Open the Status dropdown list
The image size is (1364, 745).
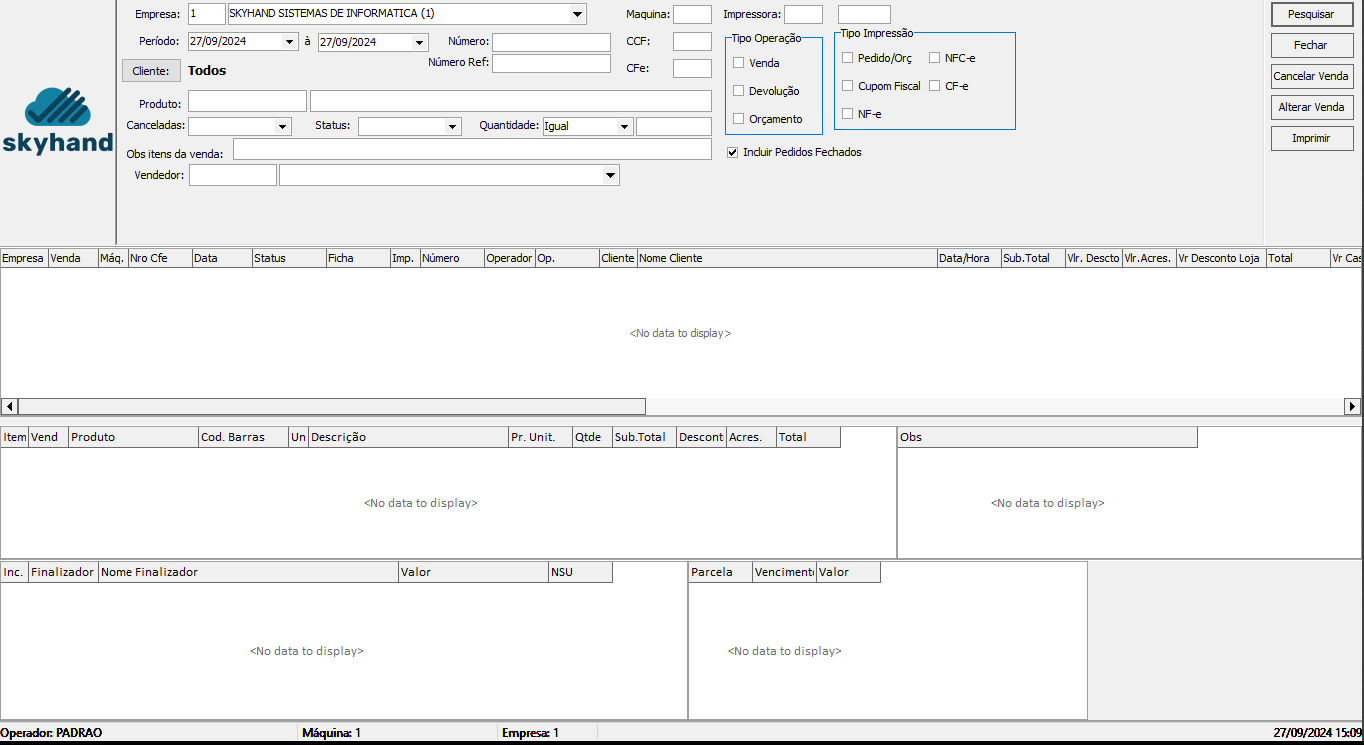[452, 127]
